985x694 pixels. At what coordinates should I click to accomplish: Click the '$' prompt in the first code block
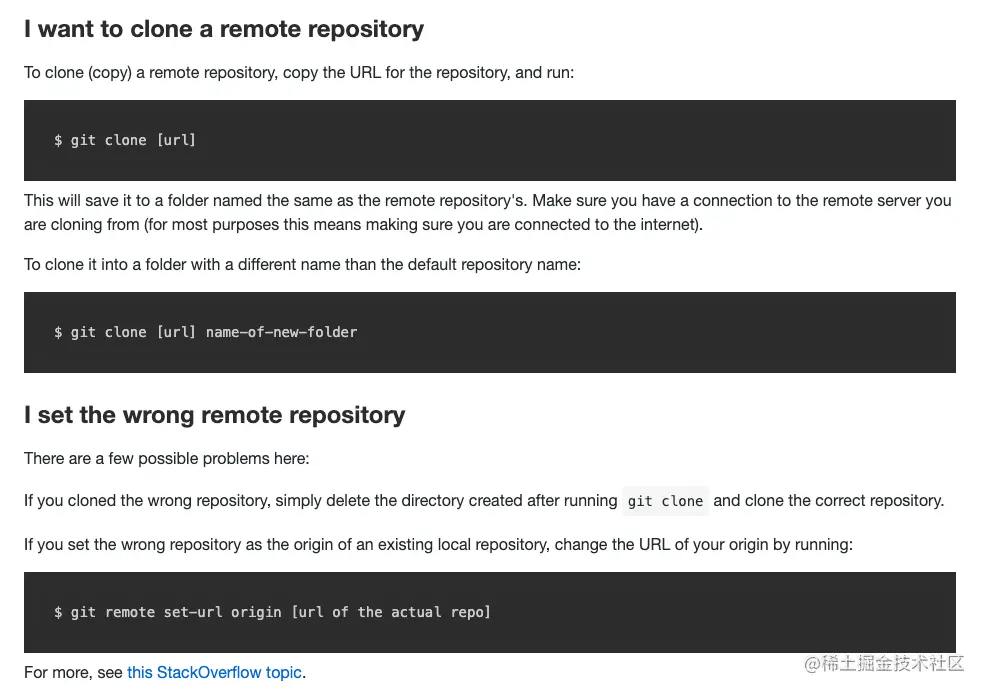(x=58, y=140)
